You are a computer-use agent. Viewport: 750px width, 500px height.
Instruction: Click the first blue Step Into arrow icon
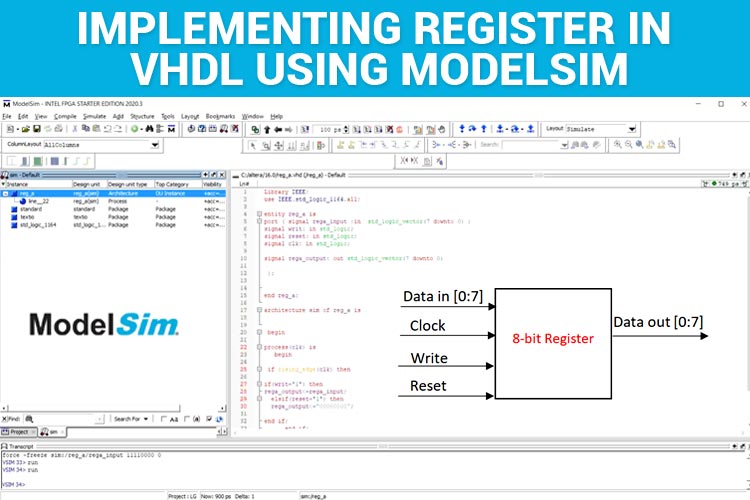tap(462, 129)
